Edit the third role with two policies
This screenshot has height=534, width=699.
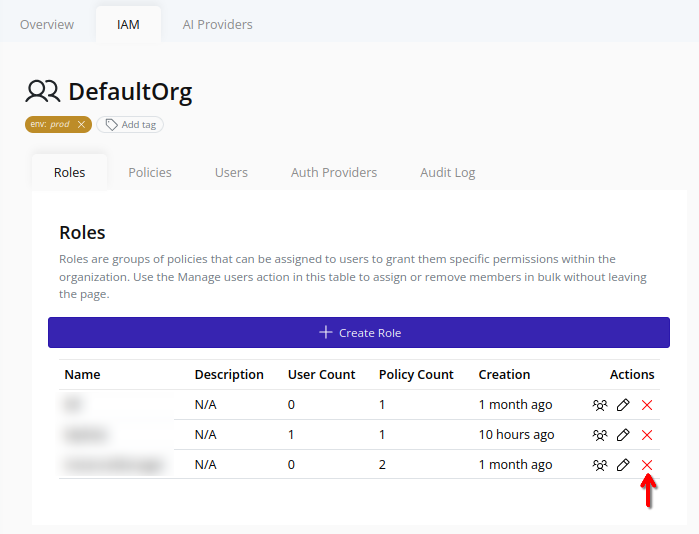click(x=623, y=465)
